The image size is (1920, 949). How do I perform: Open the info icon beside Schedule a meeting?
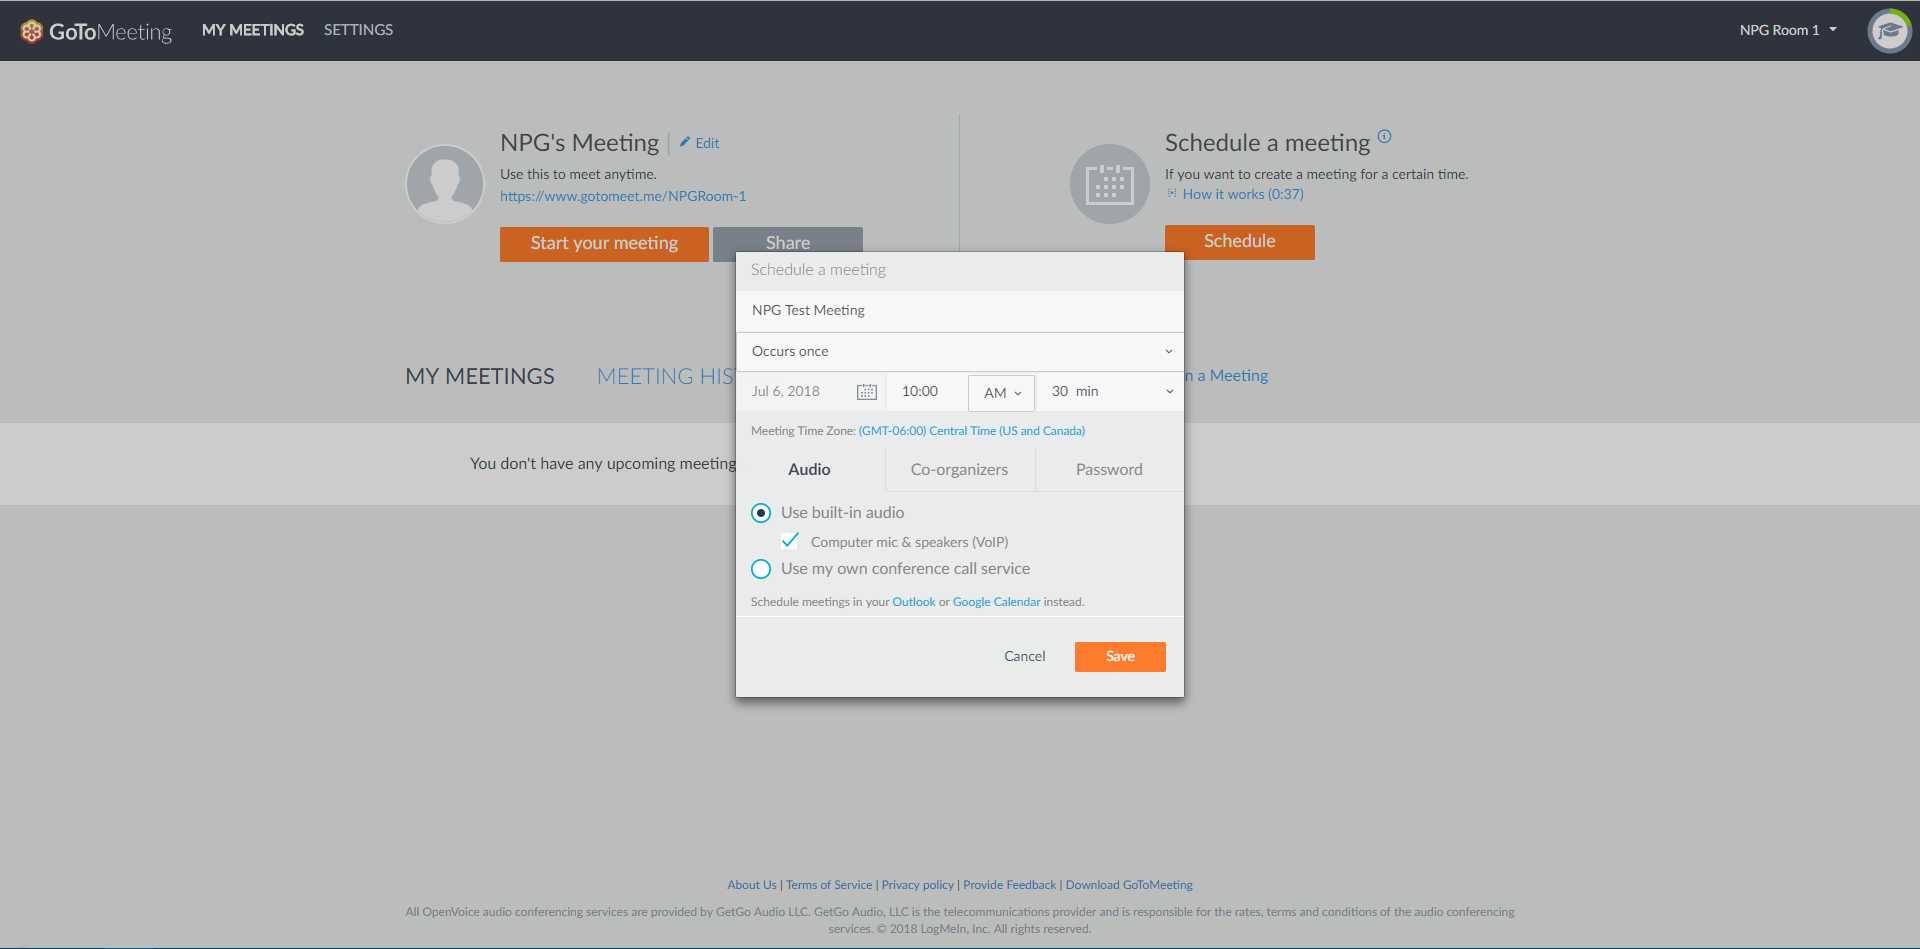point(1384,136)
